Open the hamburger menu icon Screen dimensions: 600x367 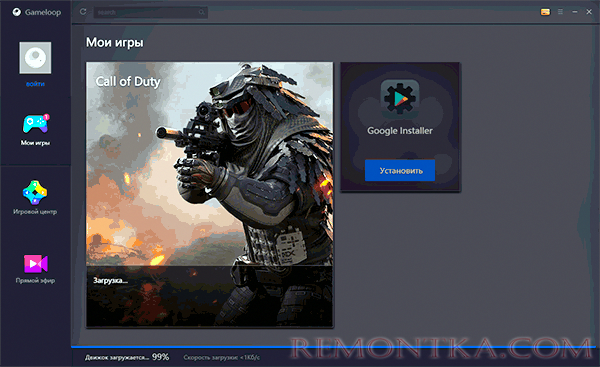pos(560,12)
